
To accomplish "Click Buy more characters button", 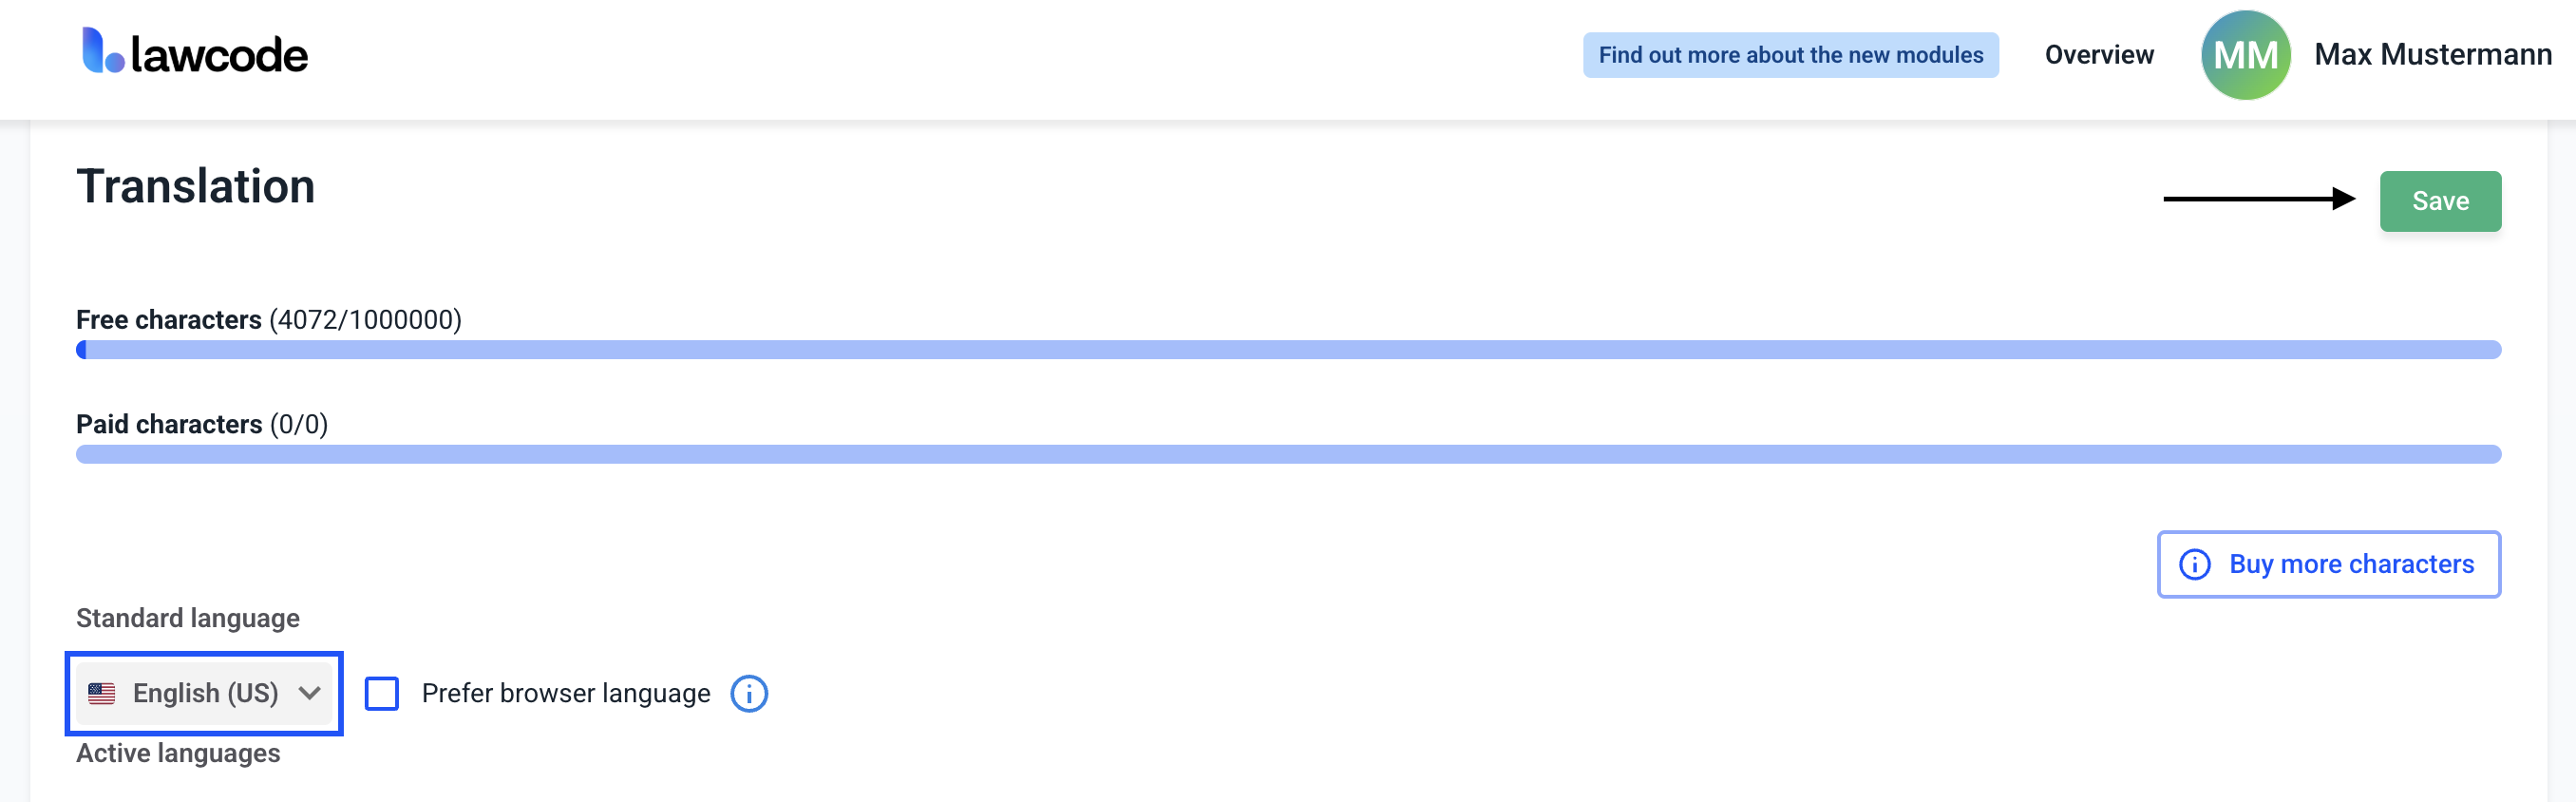I will coord(2328,564).
